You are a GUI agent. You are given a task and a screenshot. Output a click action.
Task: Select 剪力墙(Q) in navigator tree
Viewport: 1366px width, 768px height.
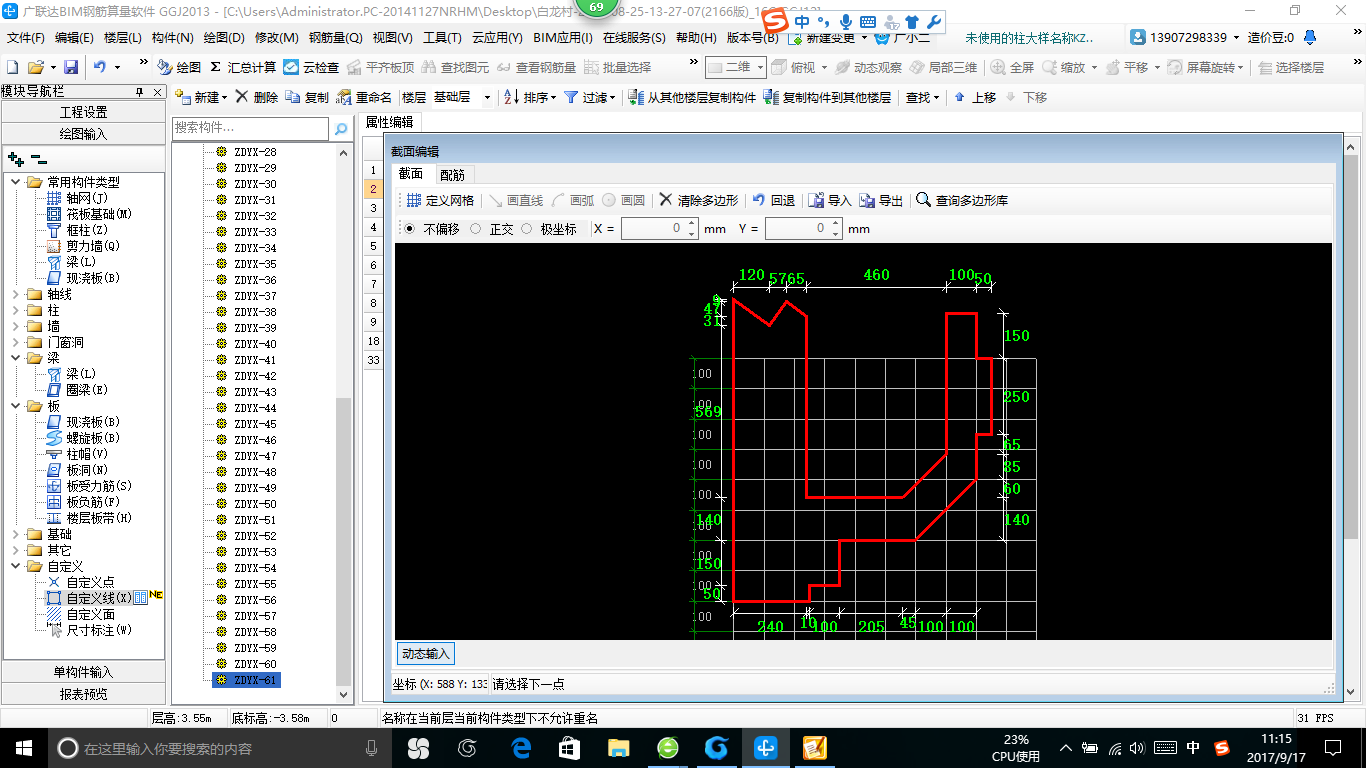coord(93,246)
